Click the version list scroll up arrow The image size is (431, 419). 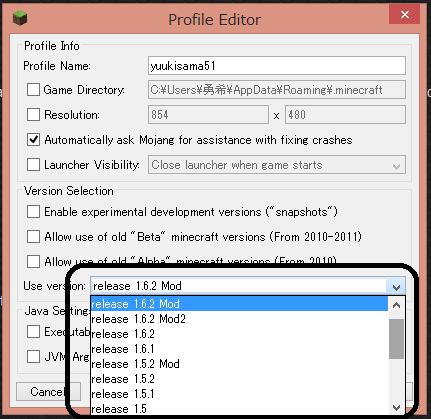coord(396,305)
